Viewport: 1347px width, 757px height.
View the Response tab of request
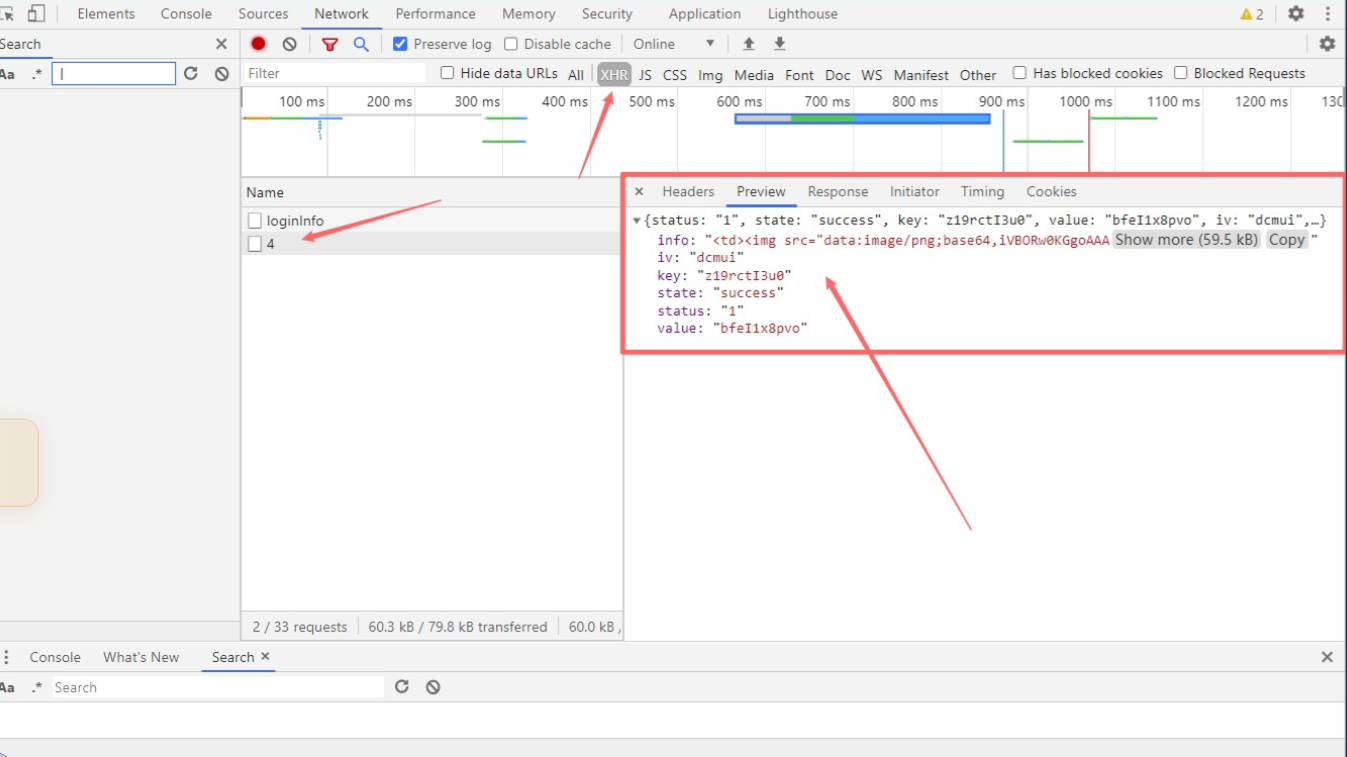pos(838,191)
